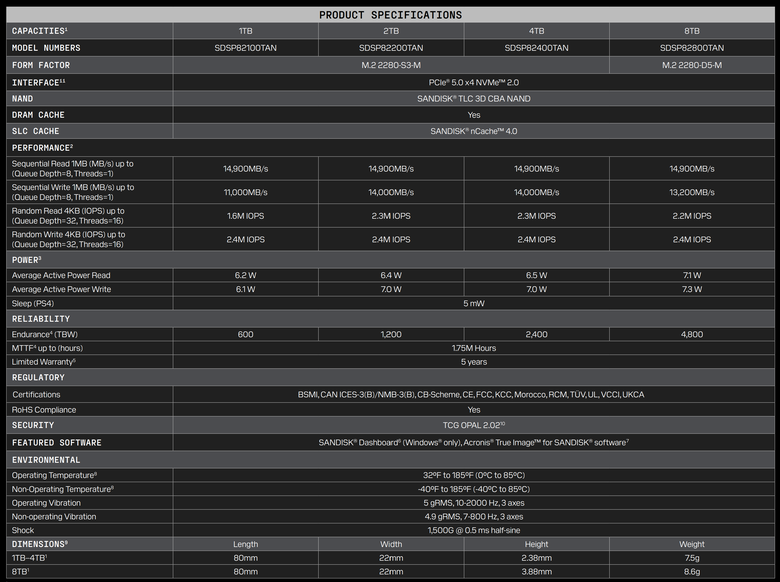Click model number SDSP82400TAN

(x=536, y=48)
